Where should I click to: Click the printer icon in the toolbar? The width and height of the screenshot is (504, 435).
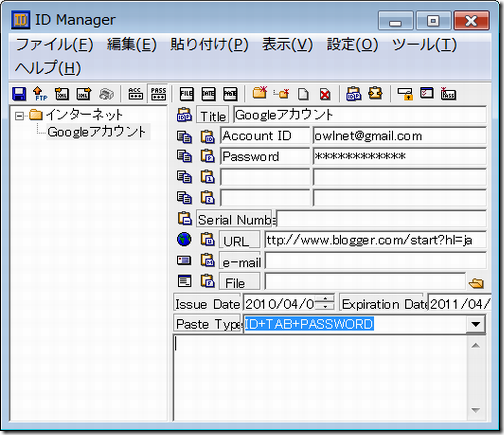tap(106, 94)
